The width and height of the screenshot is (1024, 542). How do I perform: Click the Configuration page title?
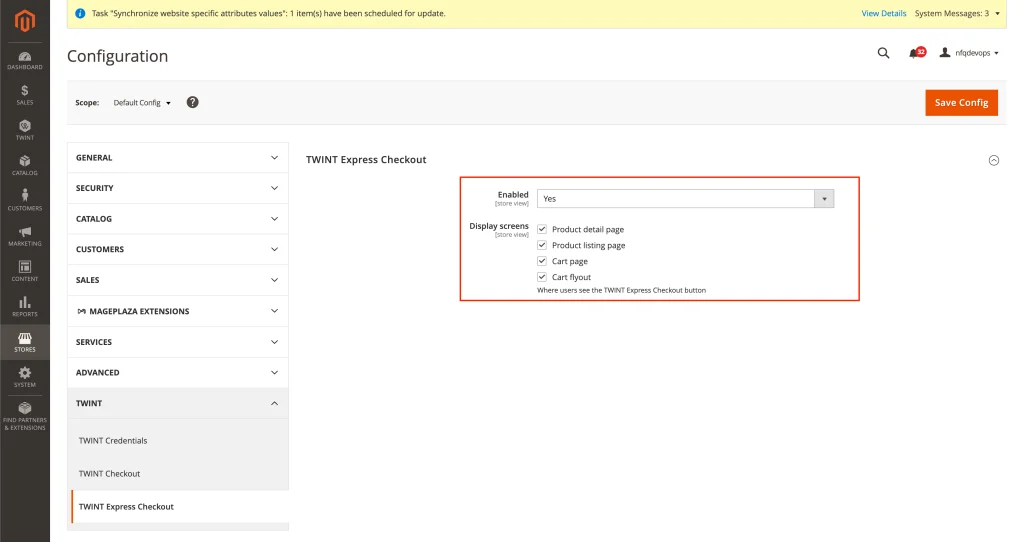pyautogui.click(x=118, y=56)
